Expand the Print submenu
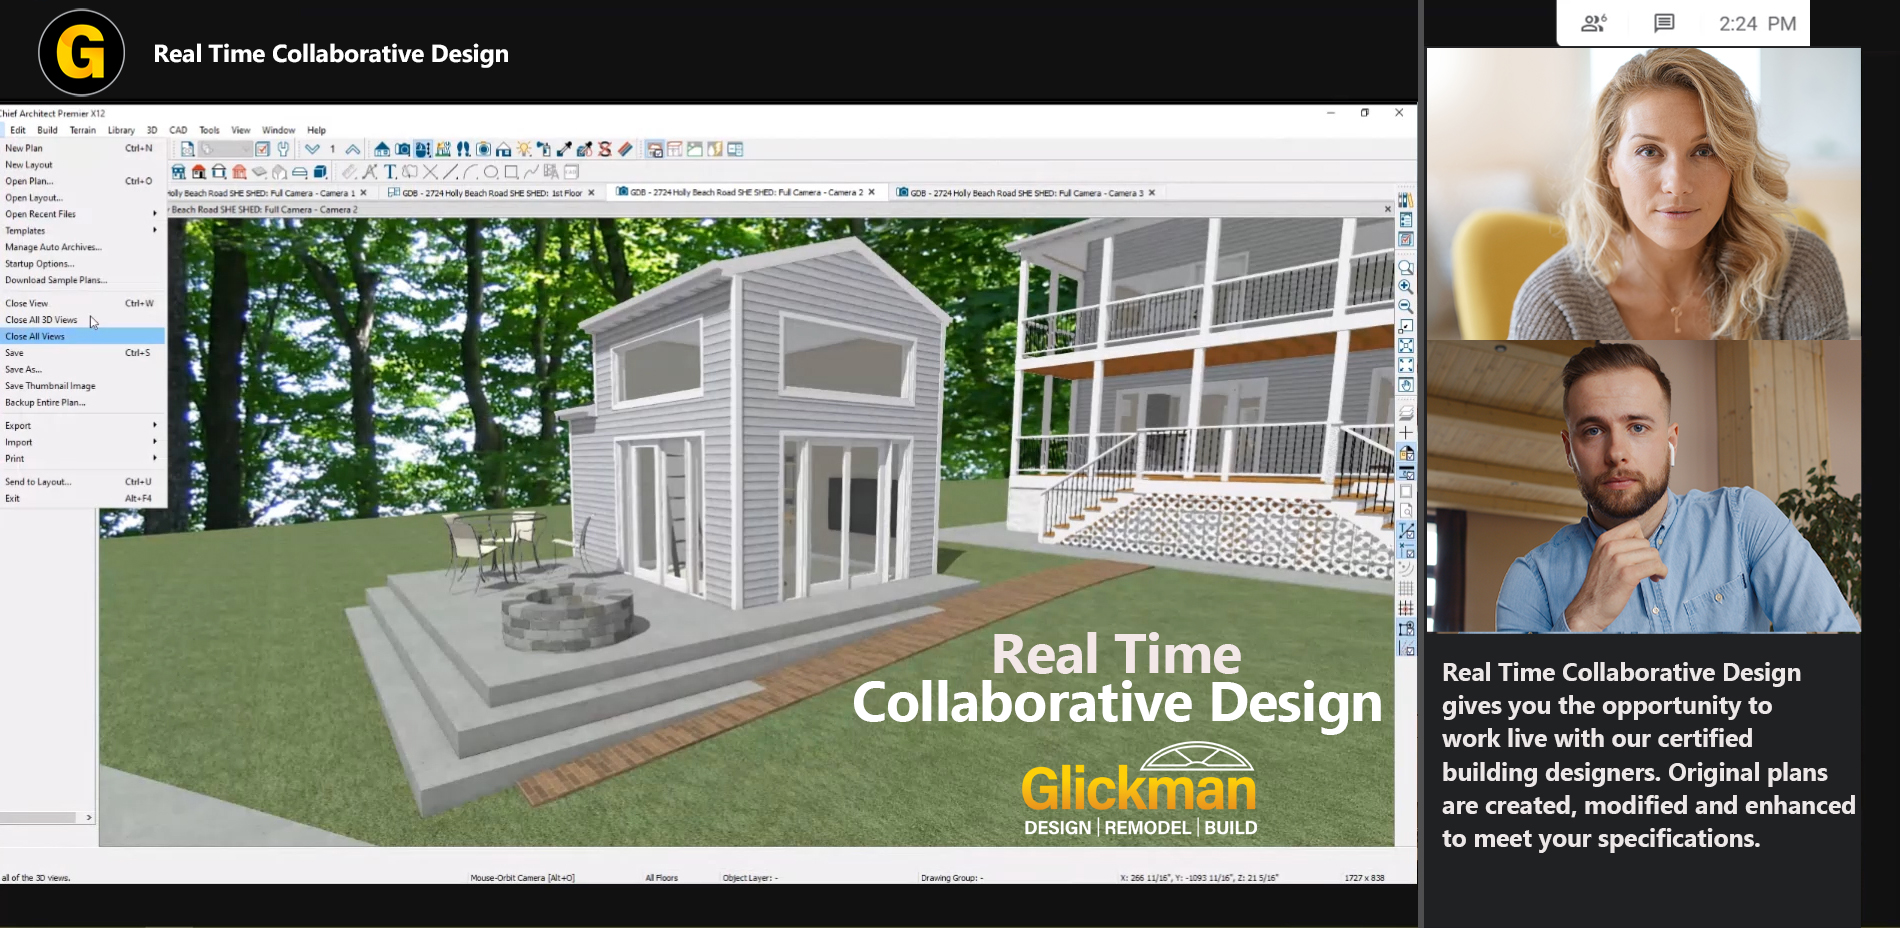The width and height of the screenshot is (1900, 928). [x=82, y=459]
